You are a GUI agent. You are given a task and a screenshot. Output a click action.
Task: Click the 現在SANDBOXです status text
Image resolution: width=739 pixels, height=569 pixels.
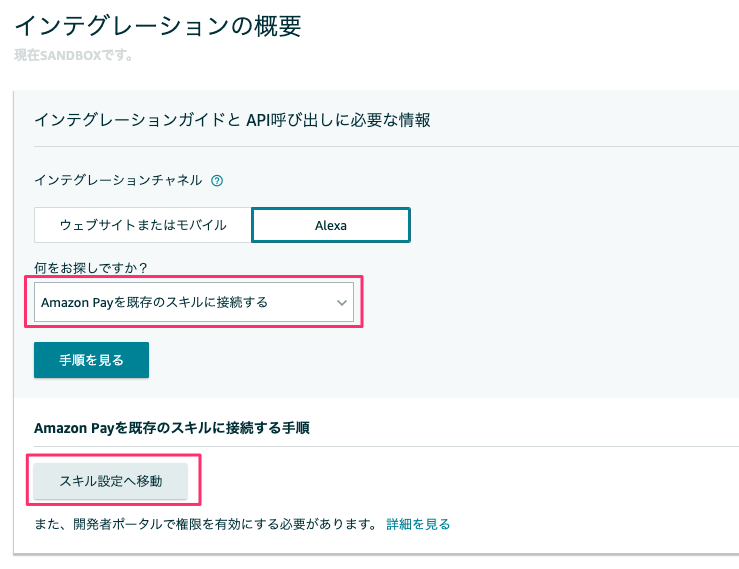[x=74, y=55]
